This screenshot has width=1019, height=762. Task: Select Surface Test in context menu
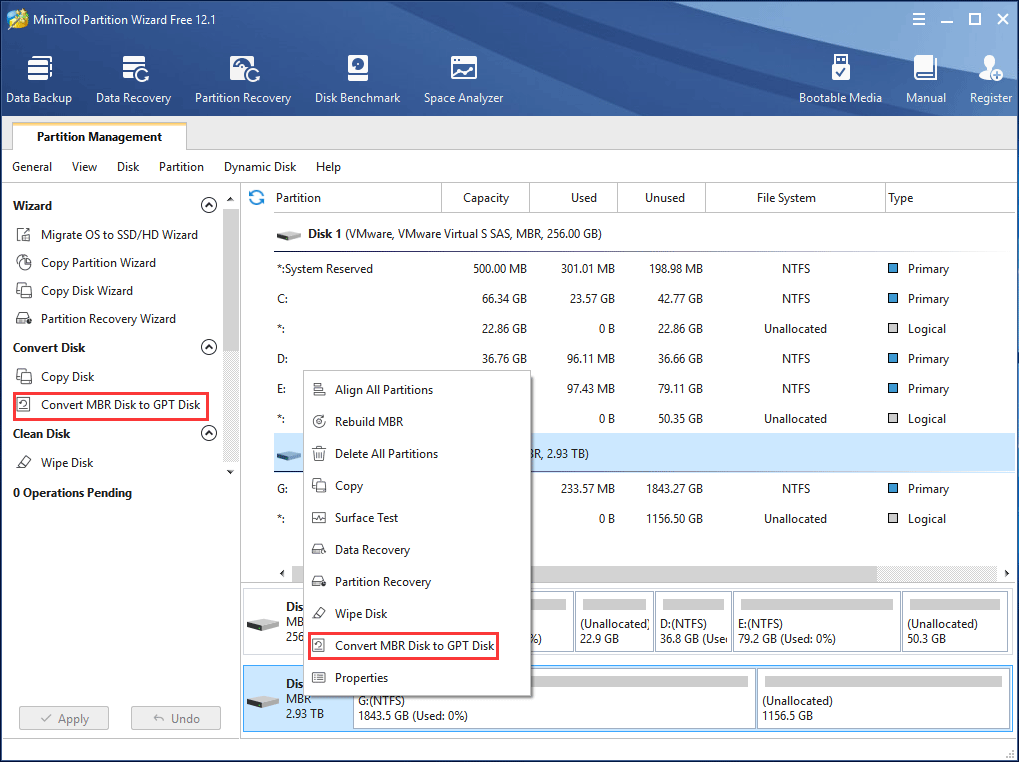click(419, 518)
